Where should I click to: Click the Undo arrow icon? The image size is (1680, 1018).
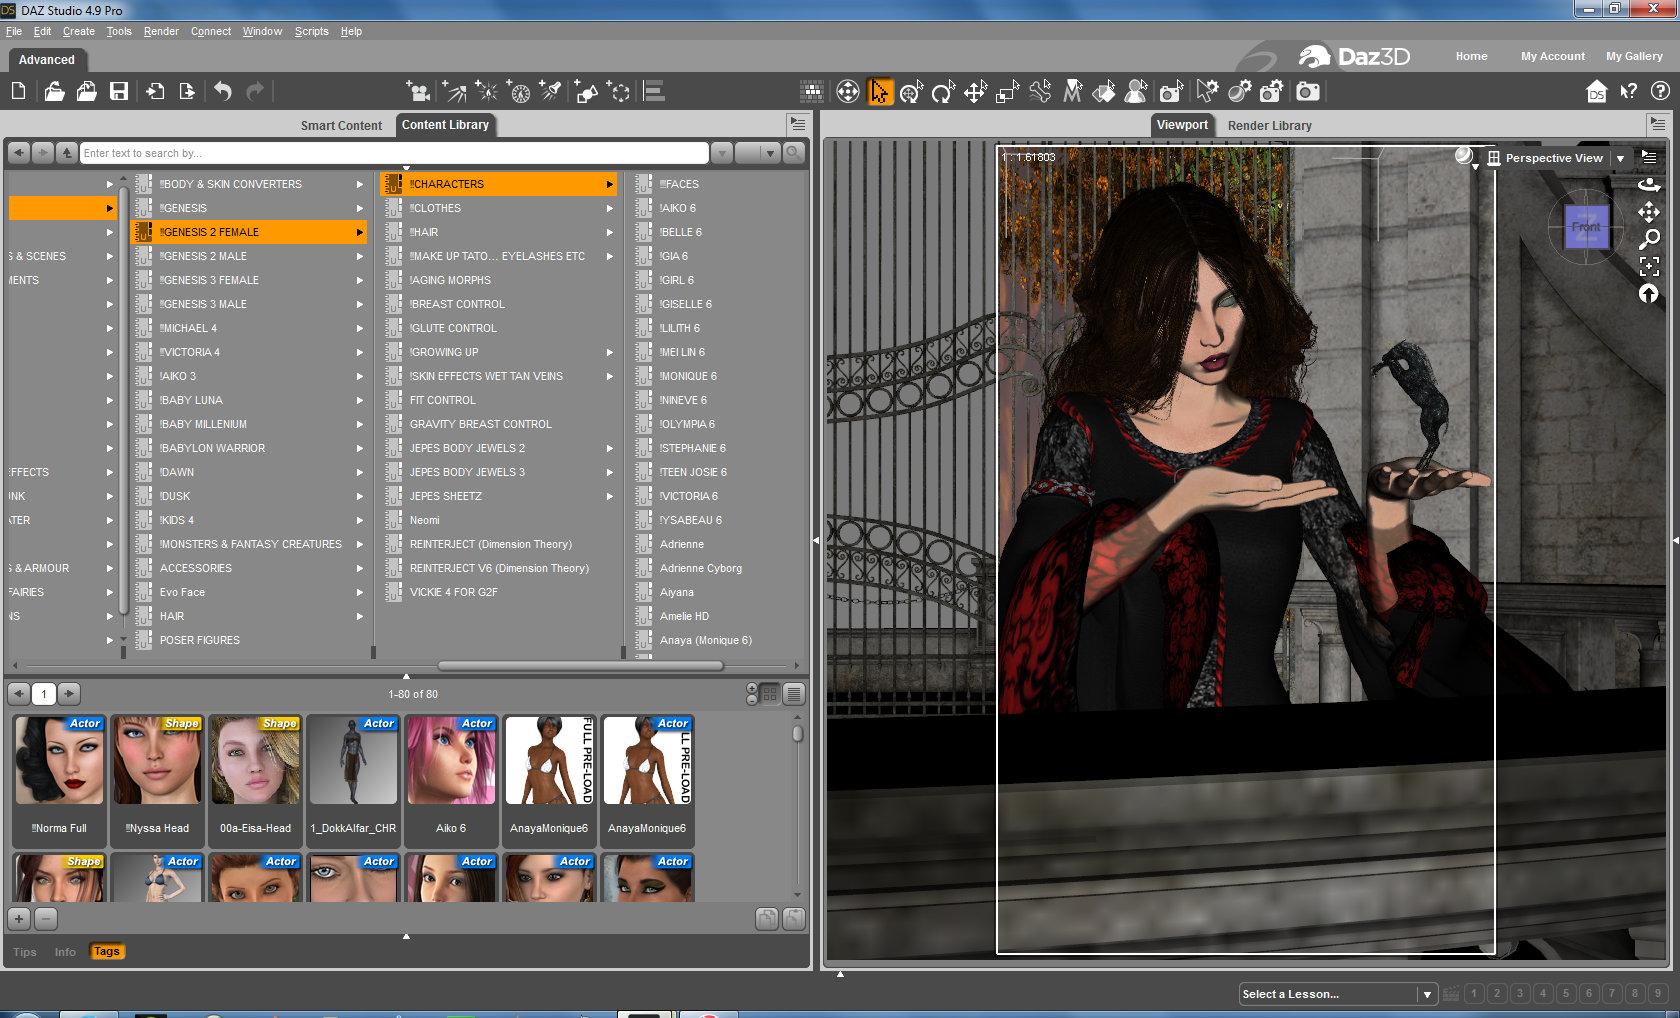(222, 92)
